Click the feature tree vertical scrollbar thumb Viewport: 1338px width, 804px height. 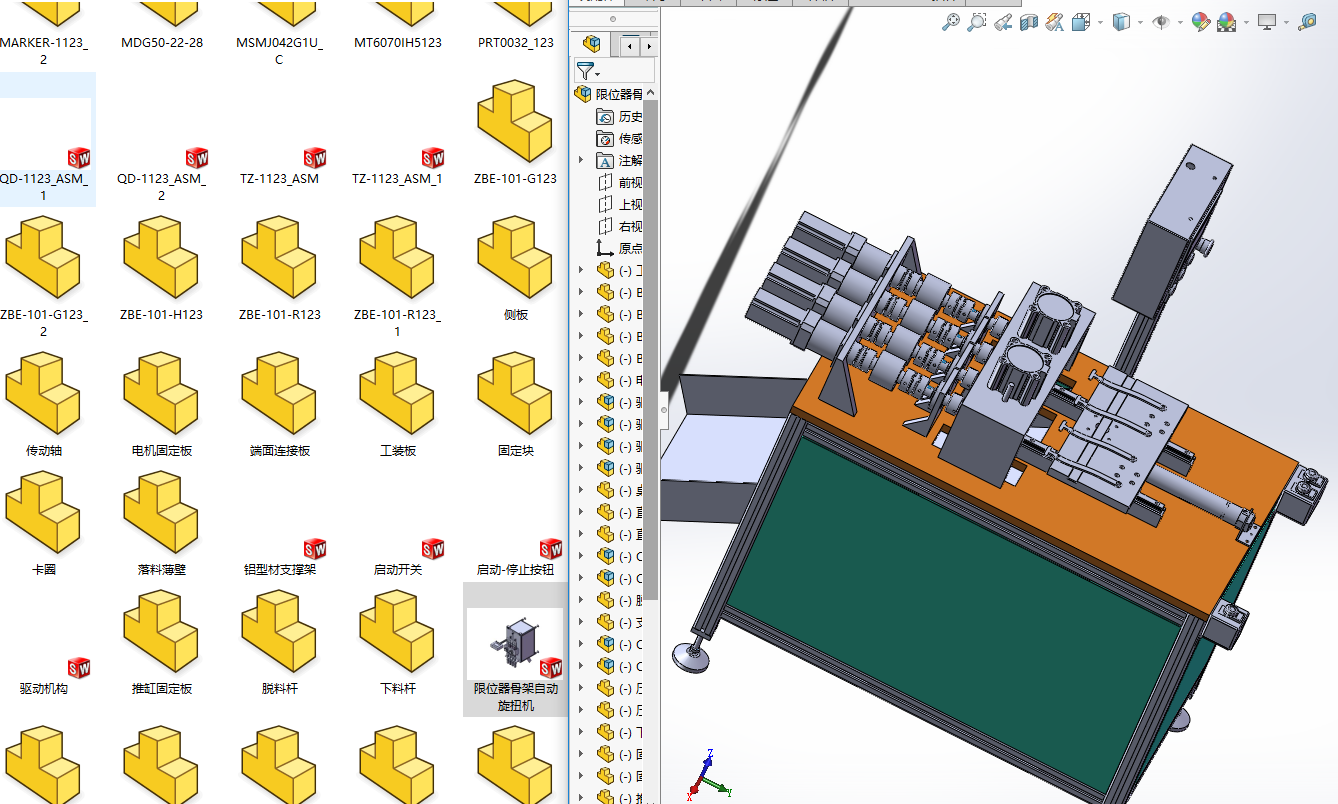(651, 350)
